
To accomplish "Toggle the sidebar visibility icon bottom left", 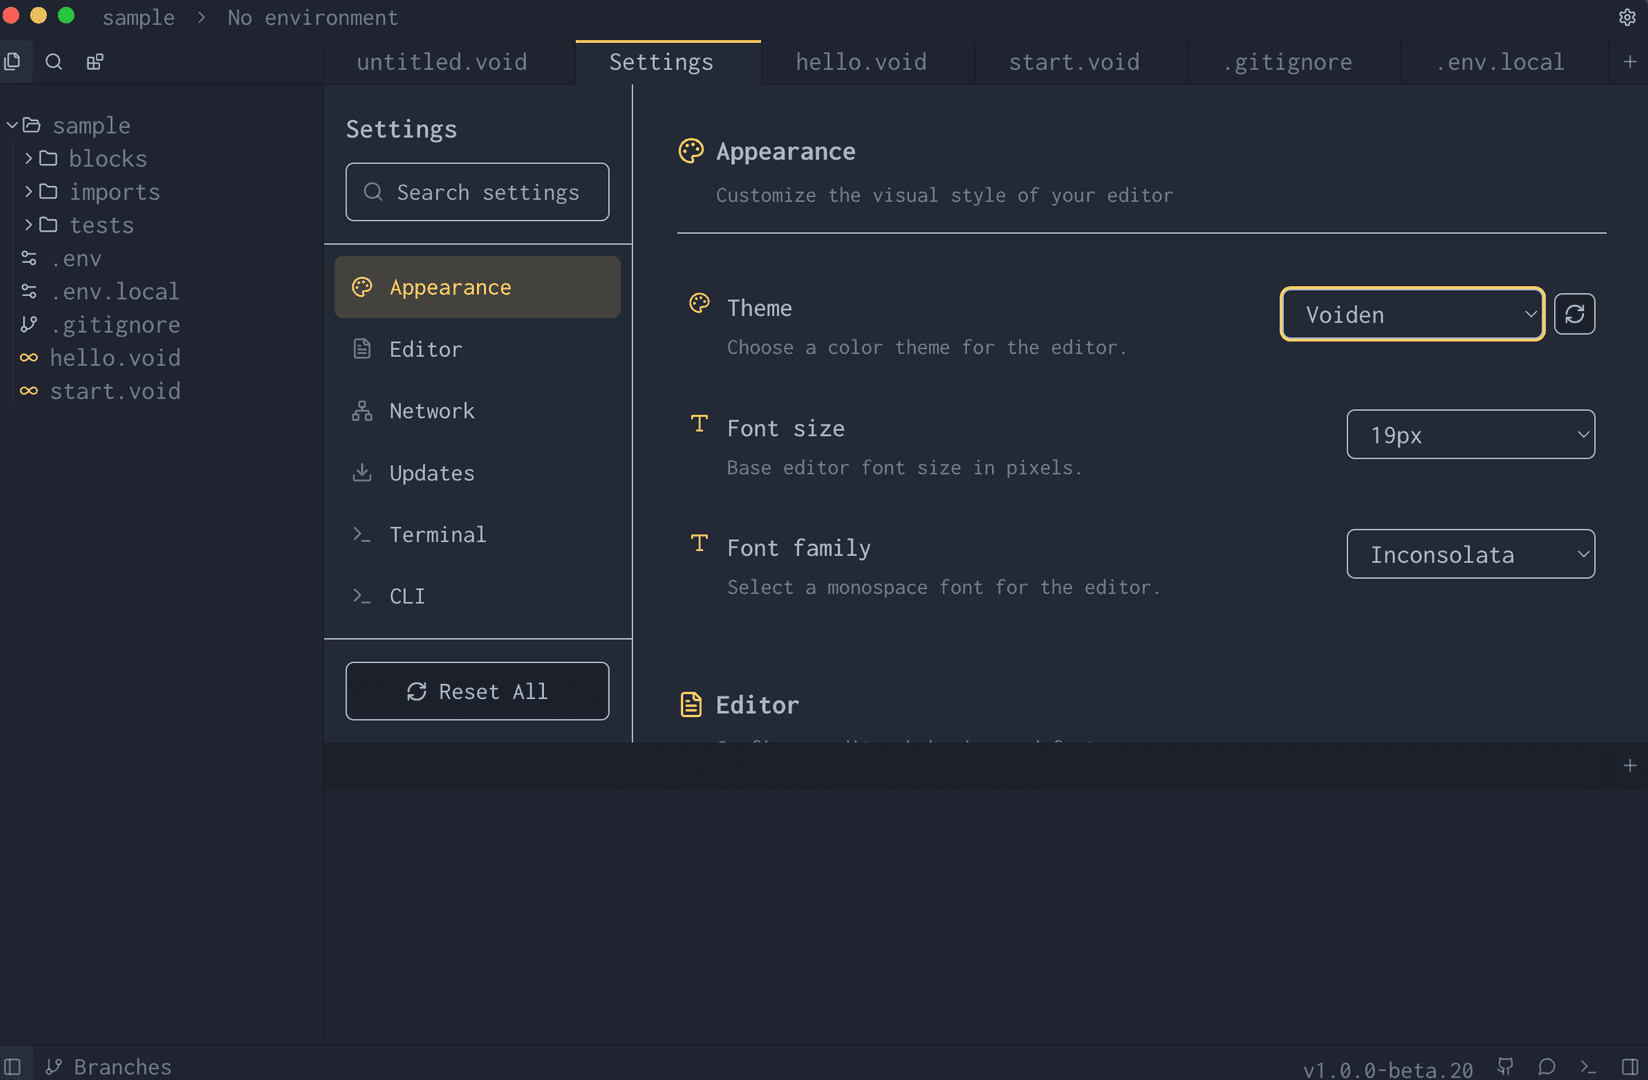I will coord(14,1066).
